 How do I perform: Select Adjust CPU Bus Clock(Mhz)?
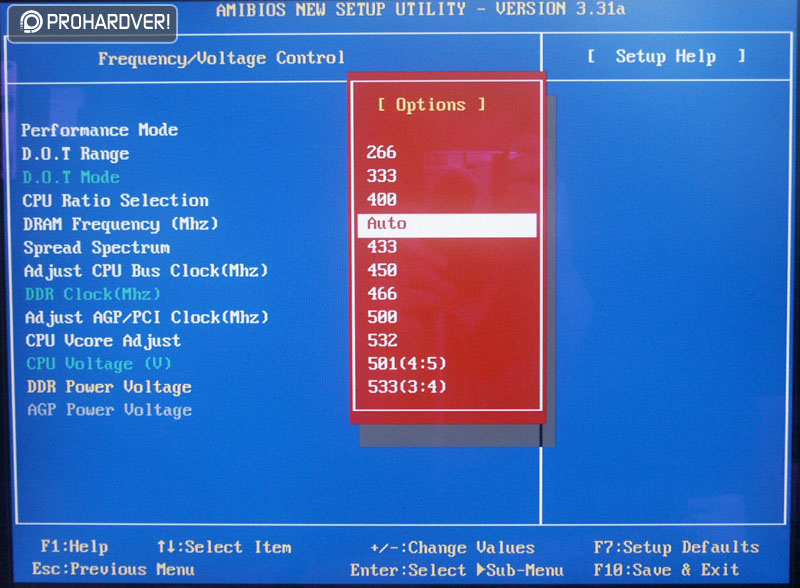[x=146, y=271]
